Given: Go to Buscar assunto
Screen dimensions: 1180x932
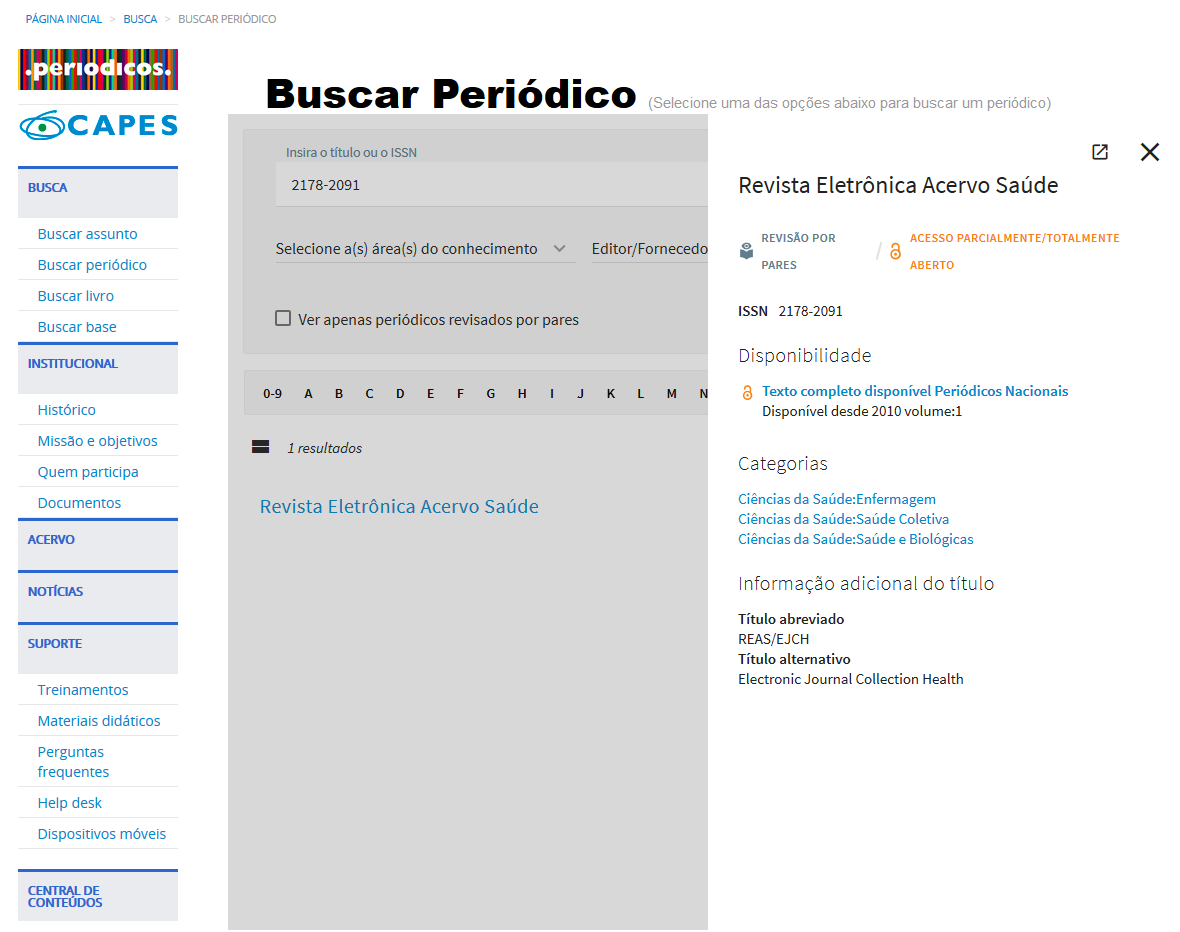Looking at the screenshot, I should pos(87,234).
